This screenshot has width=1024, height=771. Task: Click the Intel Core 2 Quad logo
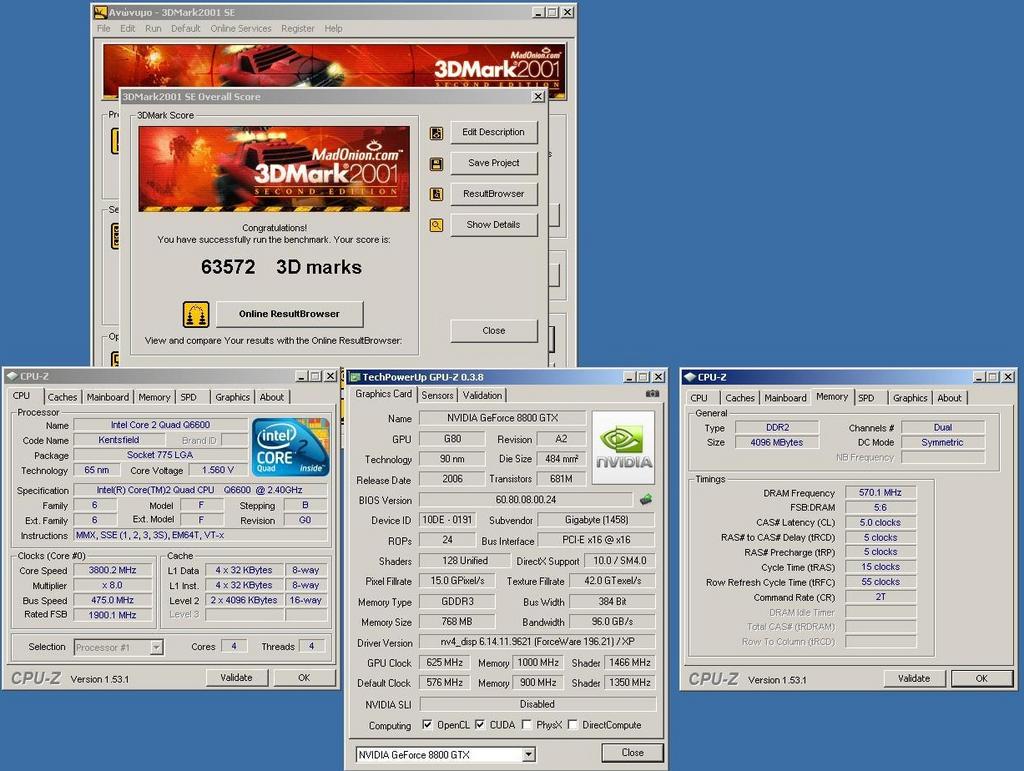click(x=291, y=447)
